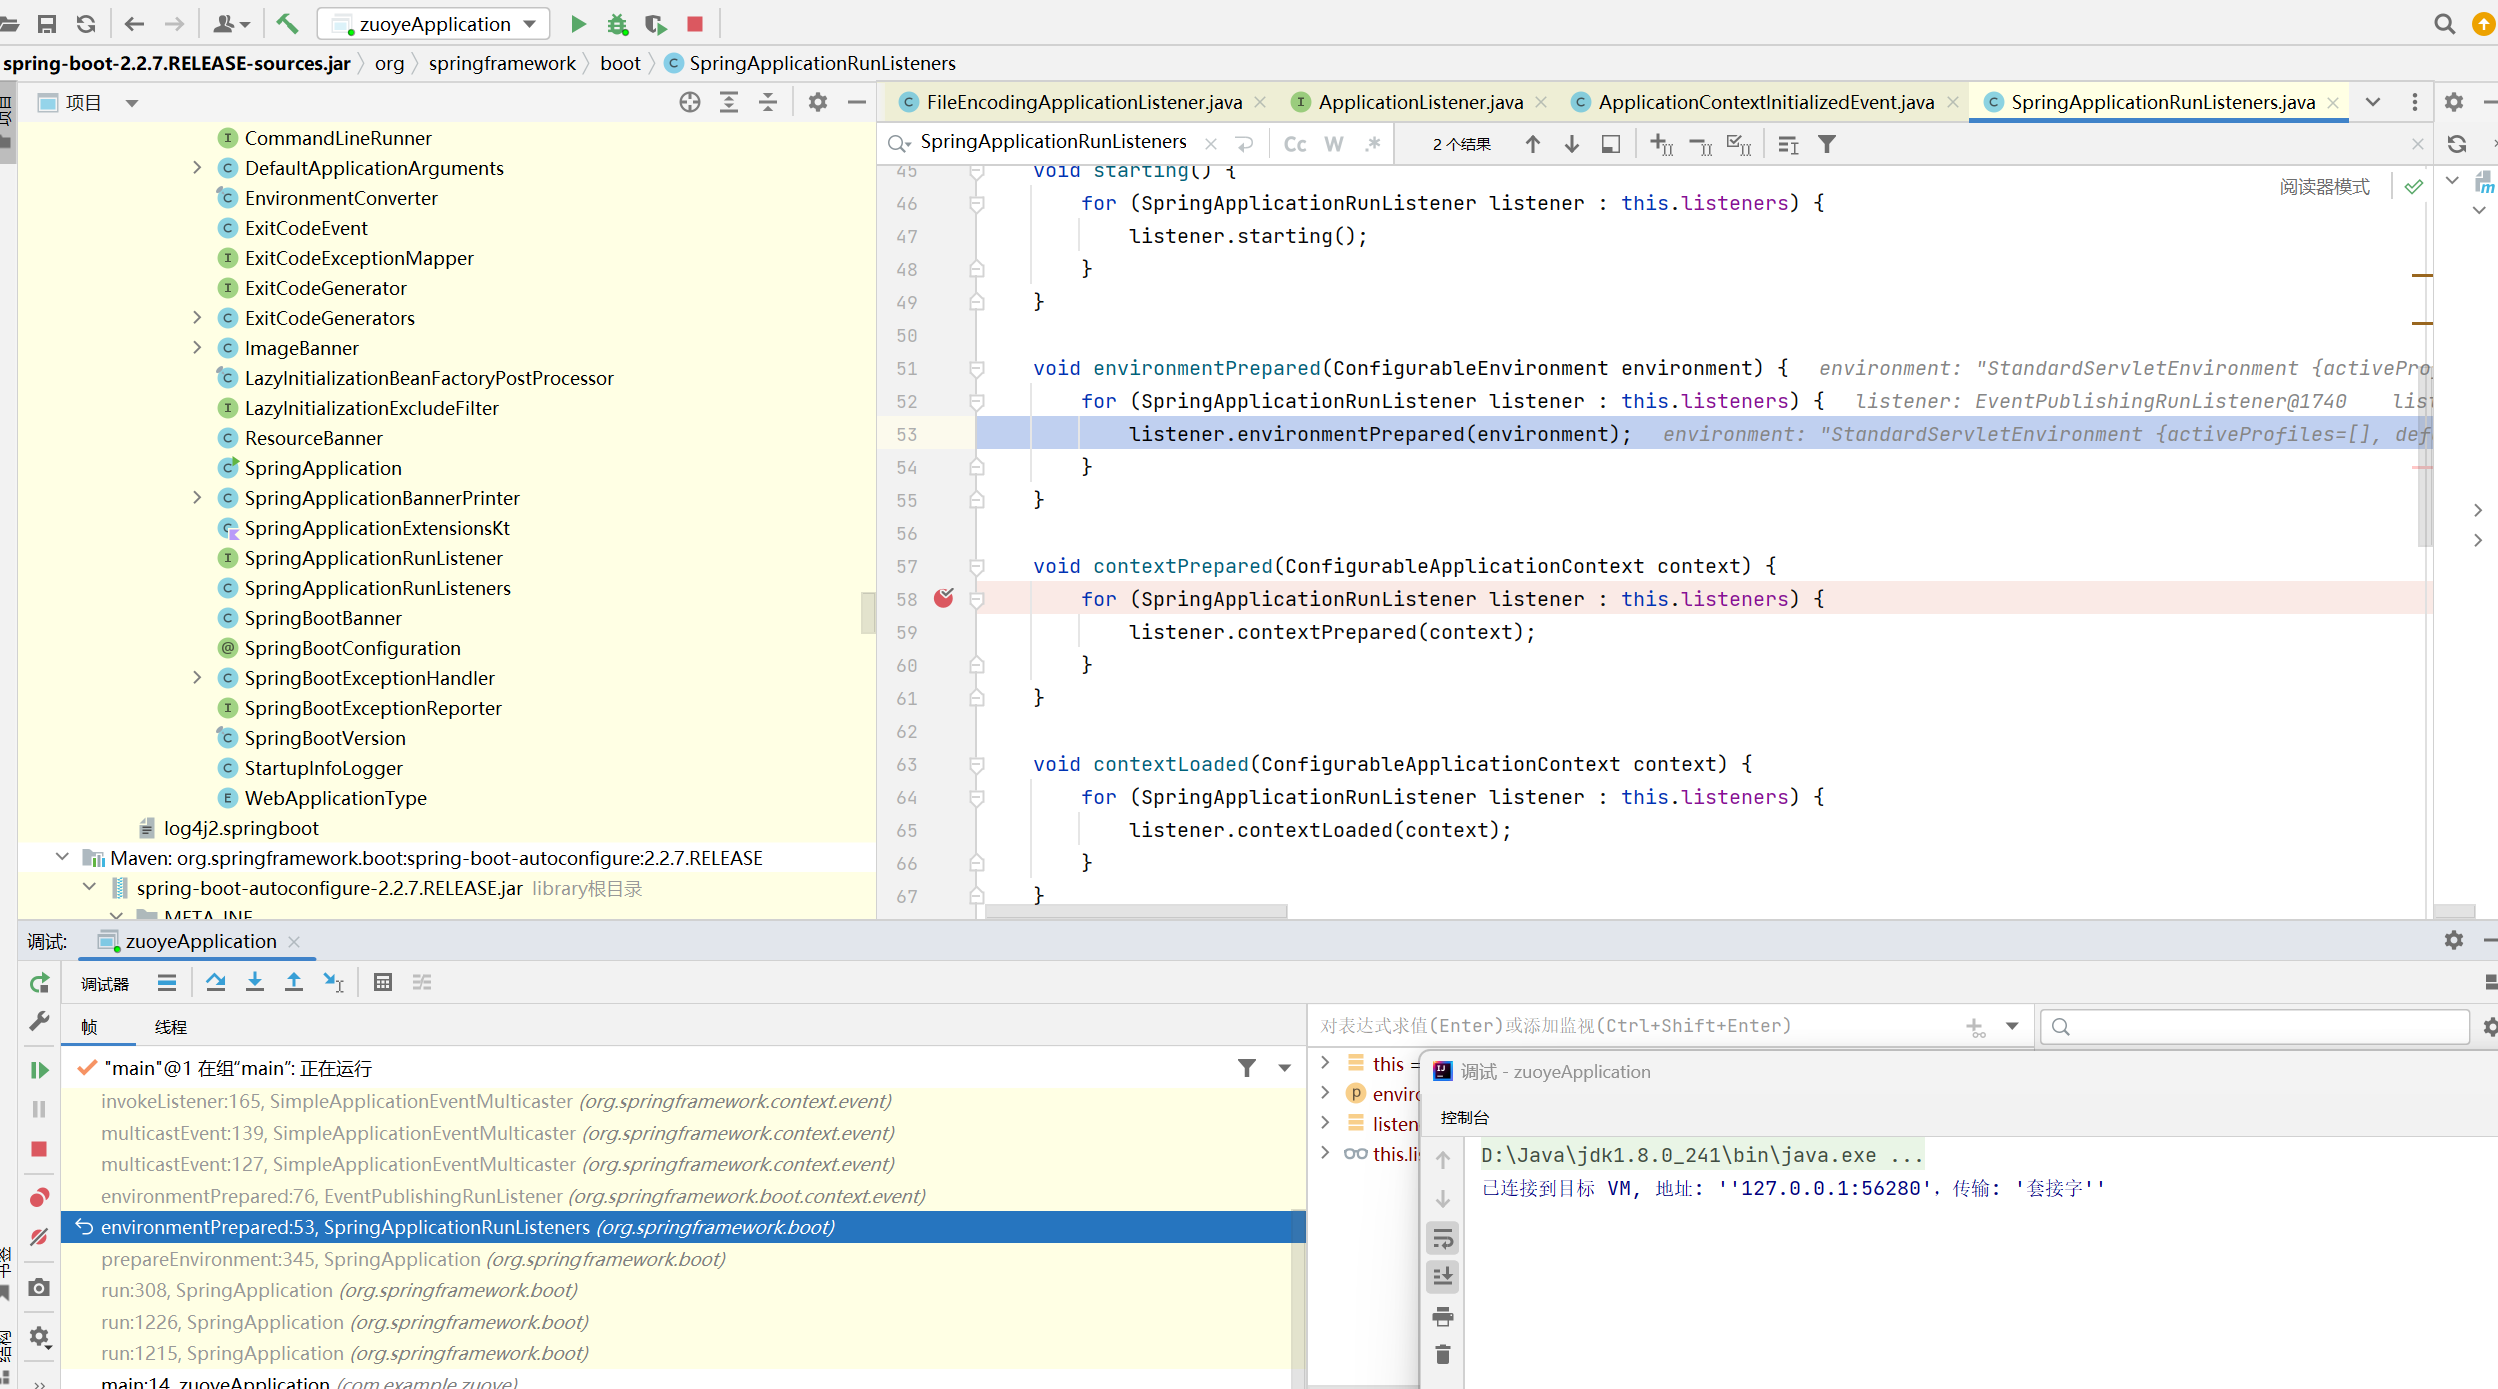Toggle soft-wrap in the console
2498x1389 pixels.
click(1442, 1239)
